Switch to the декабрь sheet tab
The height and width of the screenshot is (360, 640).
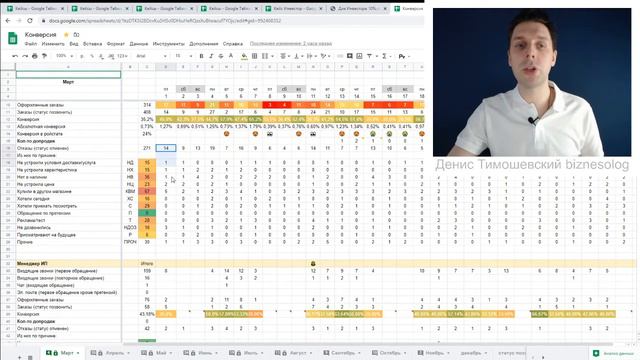[x=474, y=353]
